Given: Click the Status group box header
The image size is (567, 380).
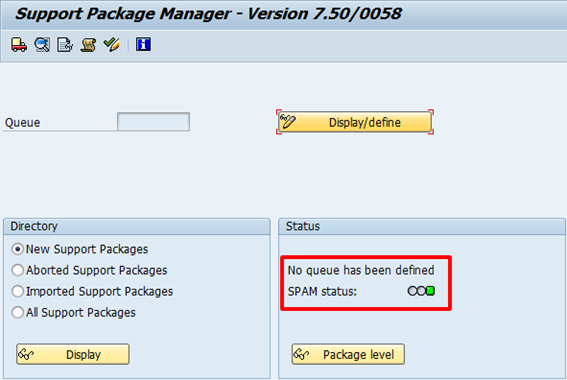Looking at the screenshot, I should [422, 226].
